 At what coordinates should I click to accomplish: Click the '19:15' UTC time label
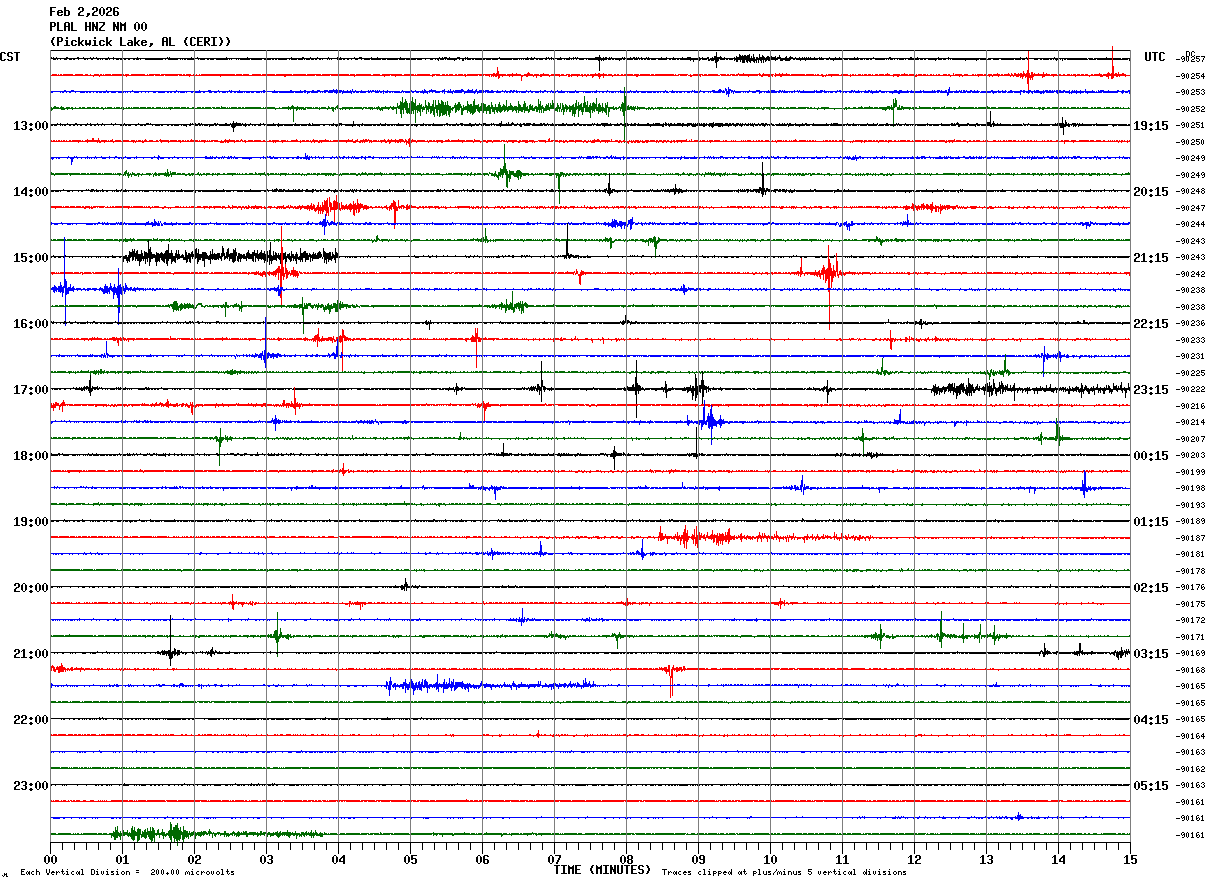point(1151,126)
